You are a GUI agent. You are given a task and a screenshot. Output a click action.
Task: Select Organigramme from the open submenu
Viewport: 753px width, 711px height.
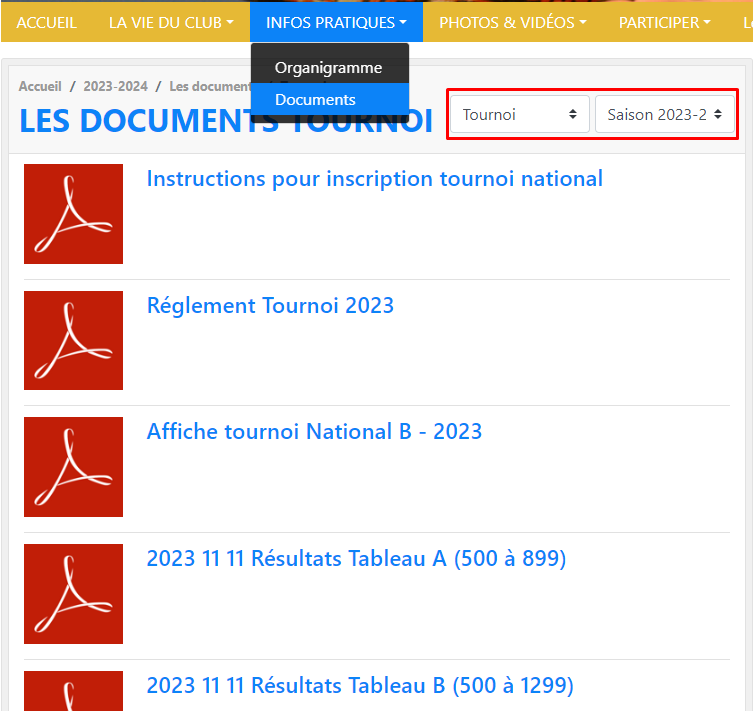pyautogui.click(x=328, y=68)
